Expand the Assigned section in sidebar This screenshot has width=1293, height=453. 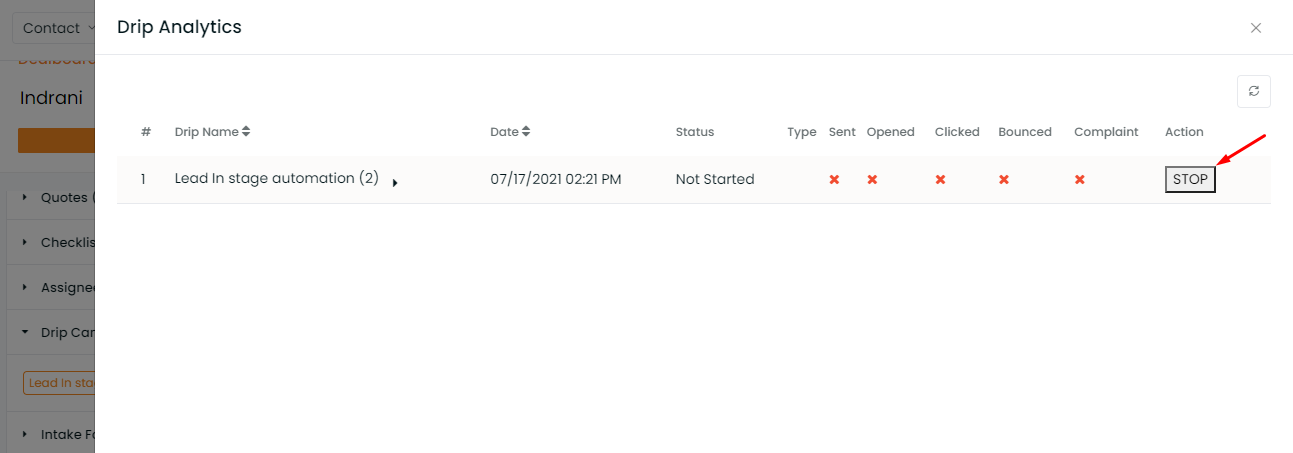pyautogui.click(x=58, y=287)
